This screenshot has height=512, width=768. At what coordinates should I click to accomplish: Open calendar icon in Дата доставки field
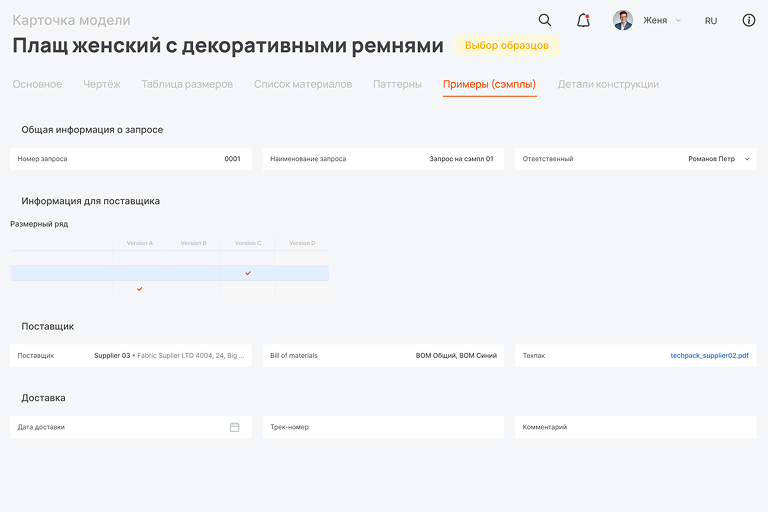click(235, 427)
